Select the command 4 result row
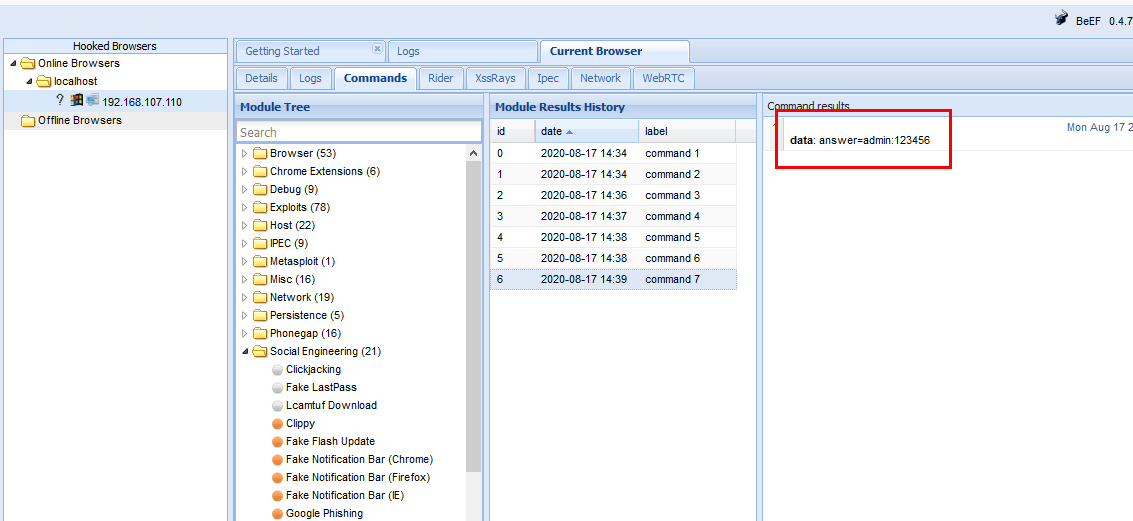Image resolution: width=1133 pixels, height=521 pixels. [613, 216]
